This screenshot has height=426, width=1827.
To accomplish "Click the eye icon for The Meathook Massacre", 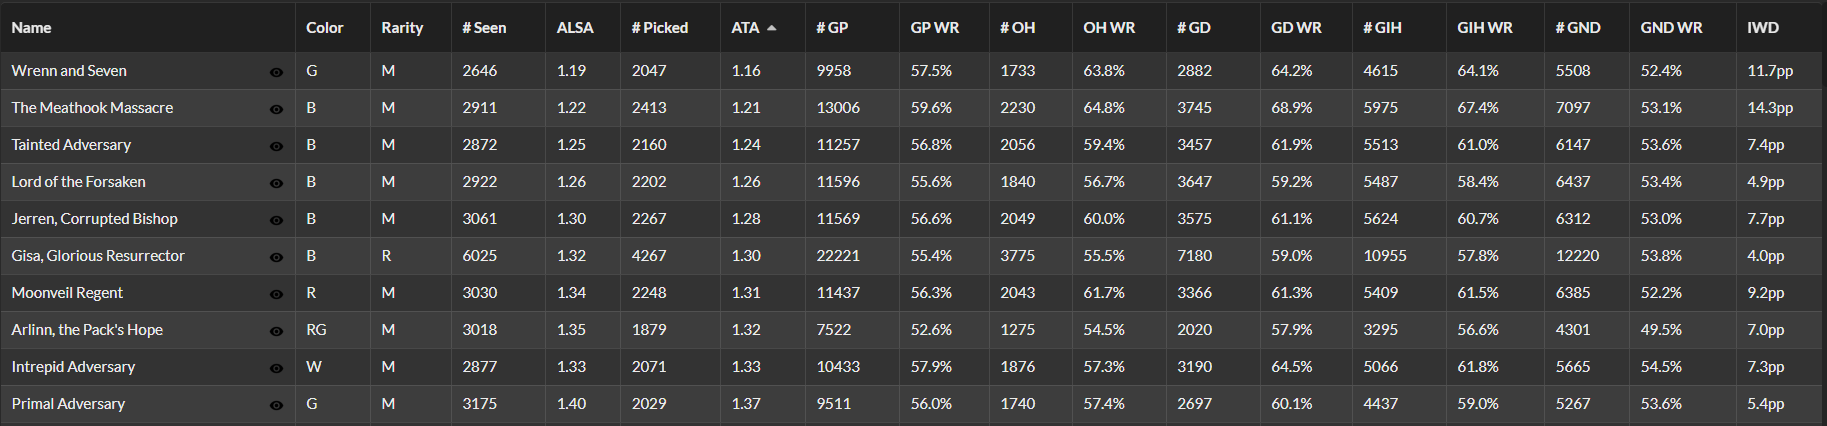I will point(276,109).
